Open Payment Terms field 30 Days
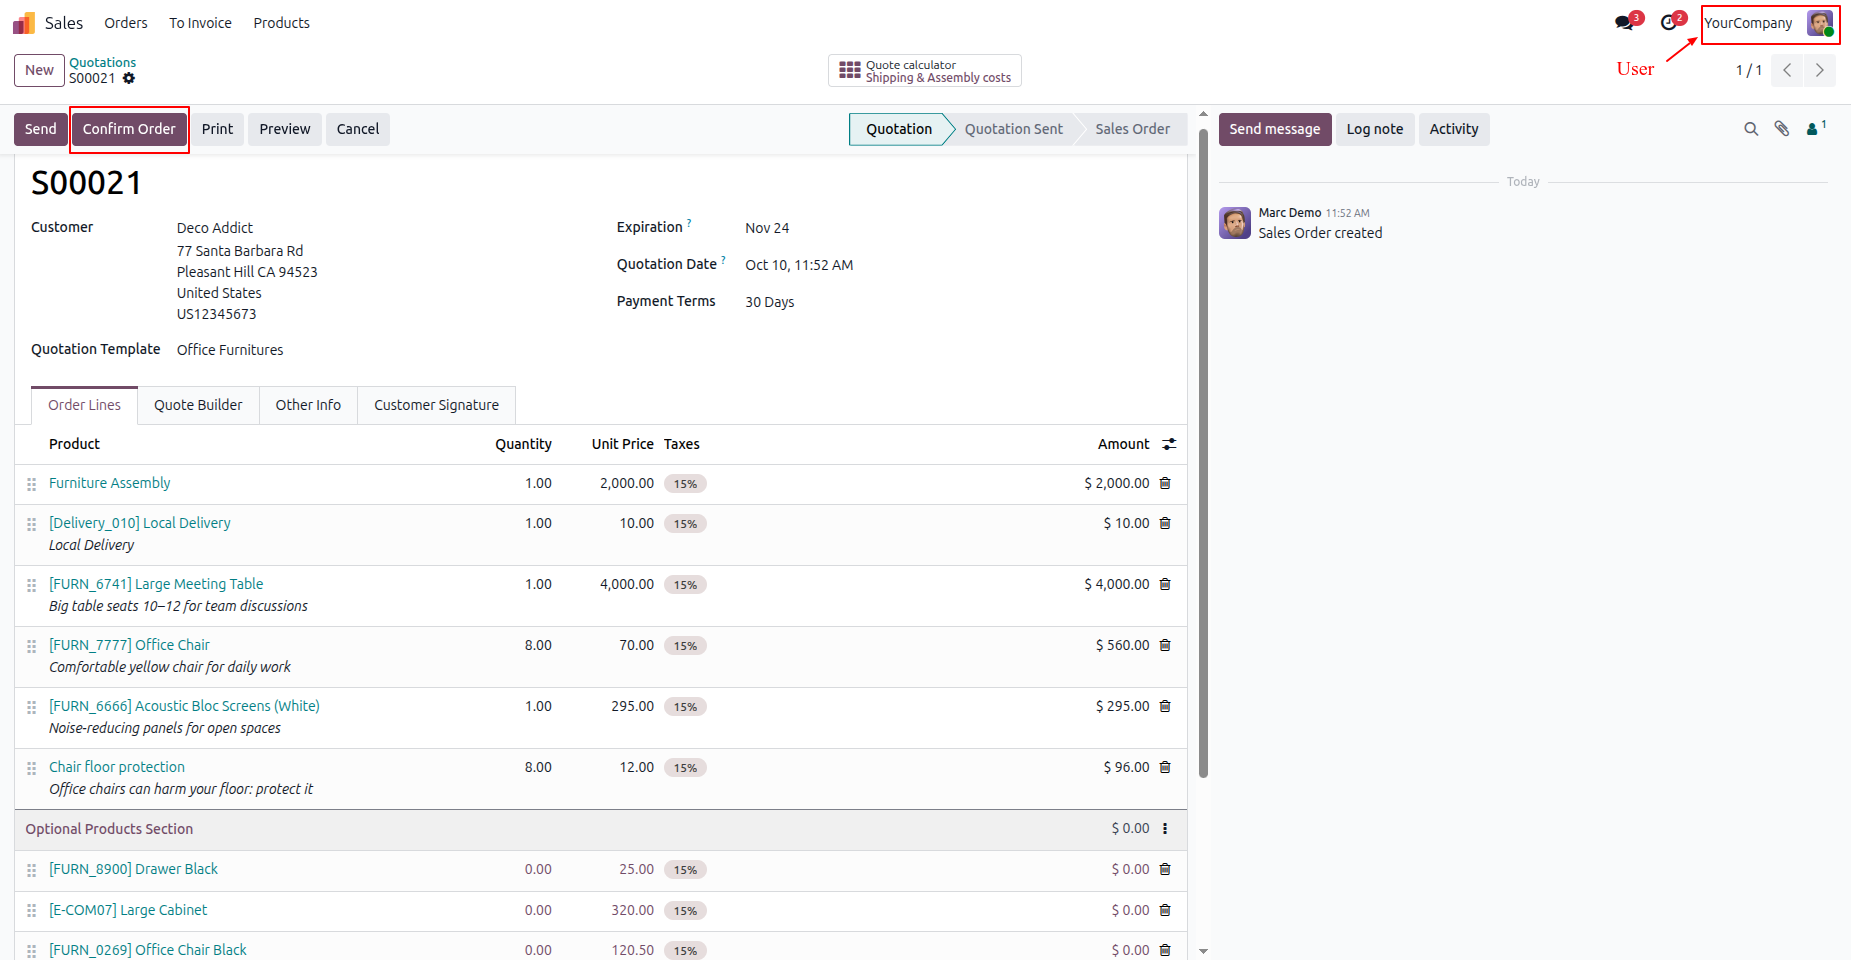This screenshot has height=960, width=1851. coord(770,302)
